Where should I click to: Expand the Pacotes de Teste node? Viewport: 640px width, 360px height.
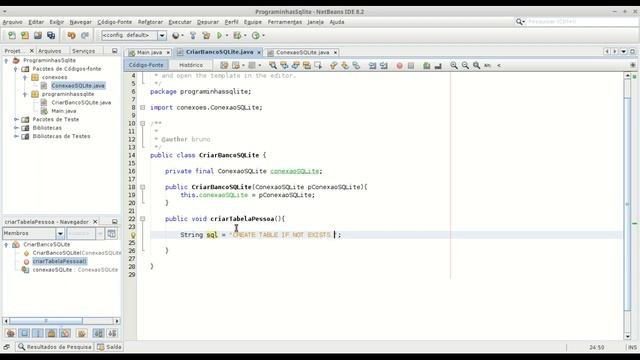16,120
